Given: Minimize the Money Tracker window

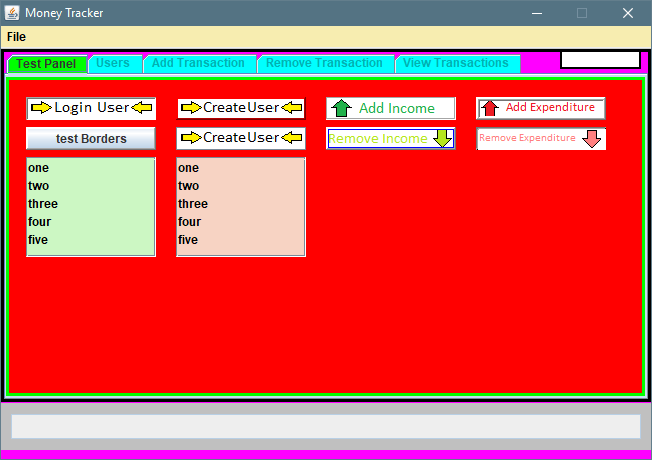Looking at the screenshot, I should (537, 13).
